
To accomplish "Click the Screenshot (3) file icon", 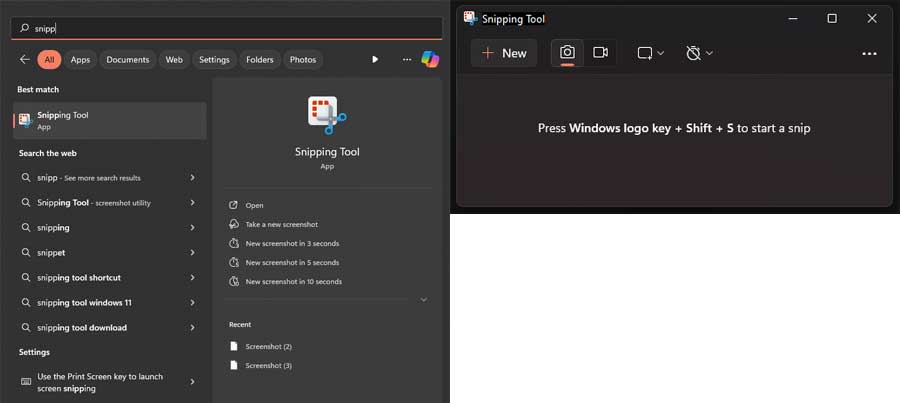I will (x=234, y=365).
